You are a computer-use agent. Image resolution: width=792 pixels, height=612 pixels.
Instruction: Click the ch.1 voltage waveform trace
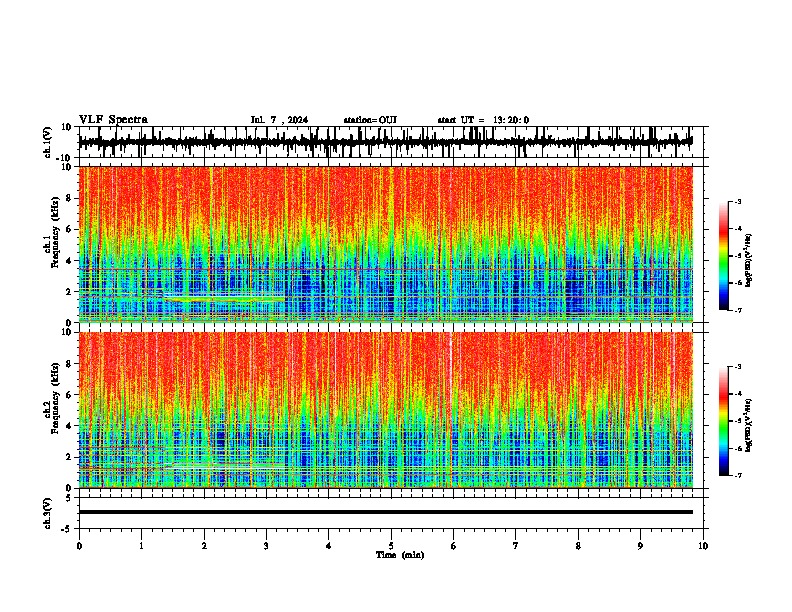click(385, 142)
